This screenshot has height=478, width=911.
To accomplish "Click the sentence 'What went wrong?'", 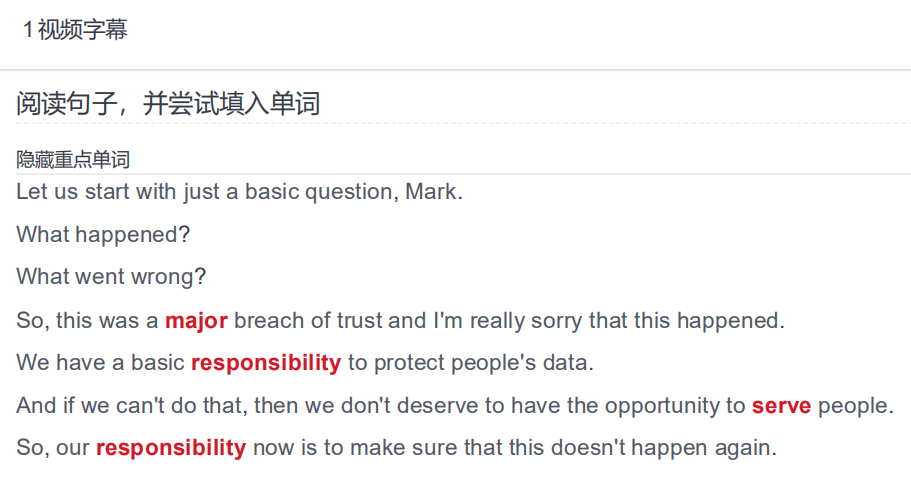I will pos(111,277).
